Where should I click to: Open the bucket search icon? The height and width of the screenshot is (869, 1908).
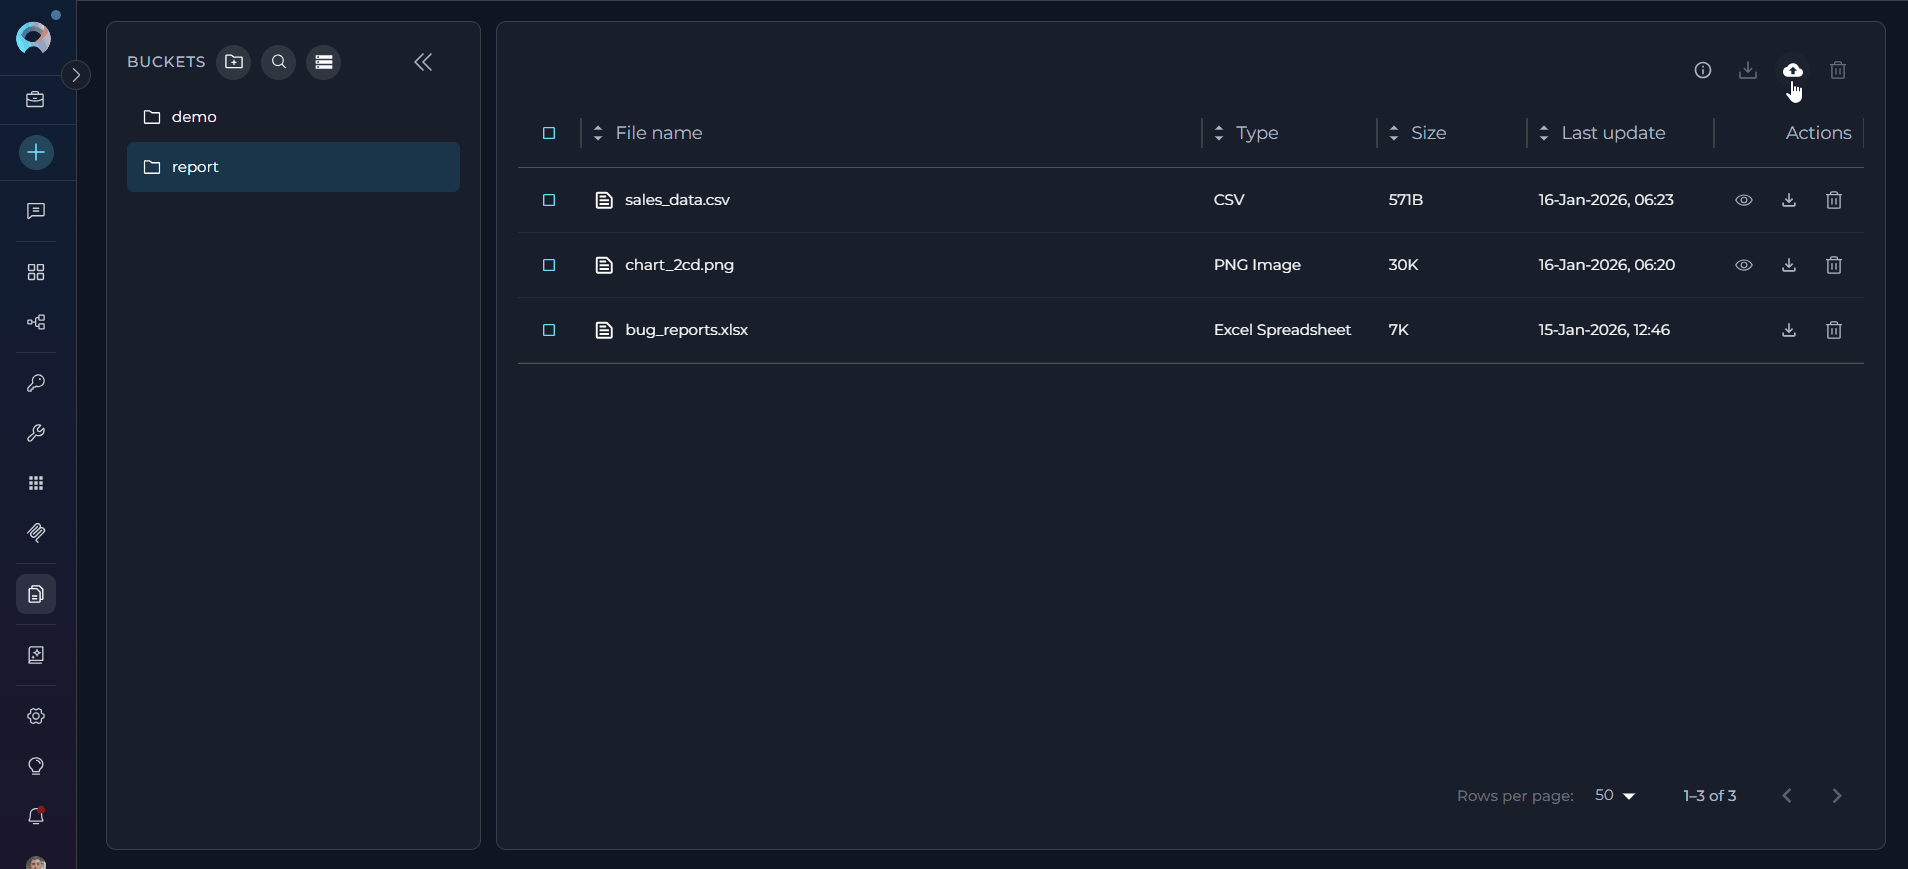click(279, 62)
